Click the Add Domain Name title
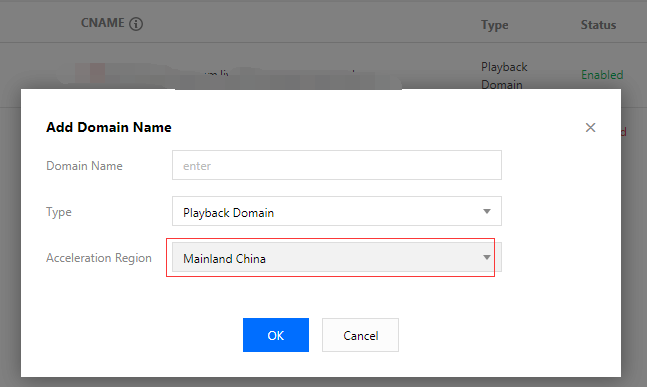Screen dimensions: 647x387 point(109,127)
